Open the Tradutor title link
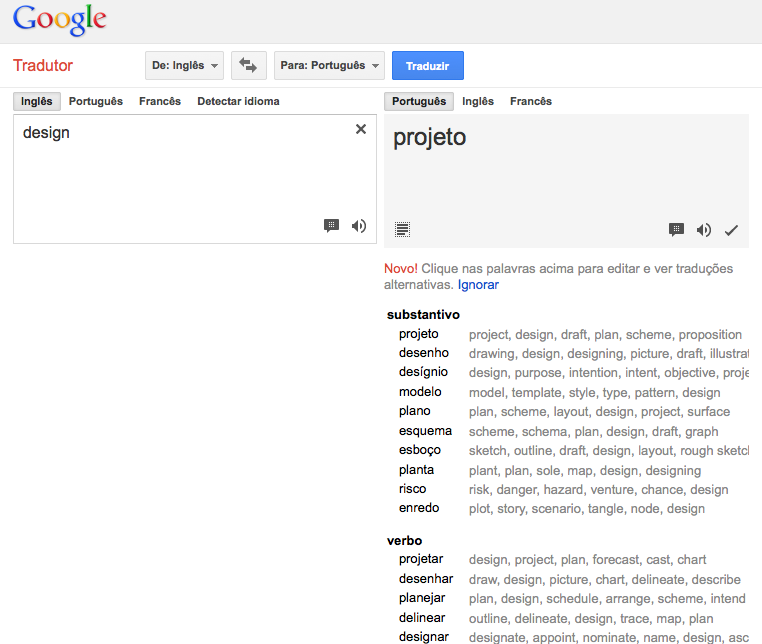 tap(43, 65)
